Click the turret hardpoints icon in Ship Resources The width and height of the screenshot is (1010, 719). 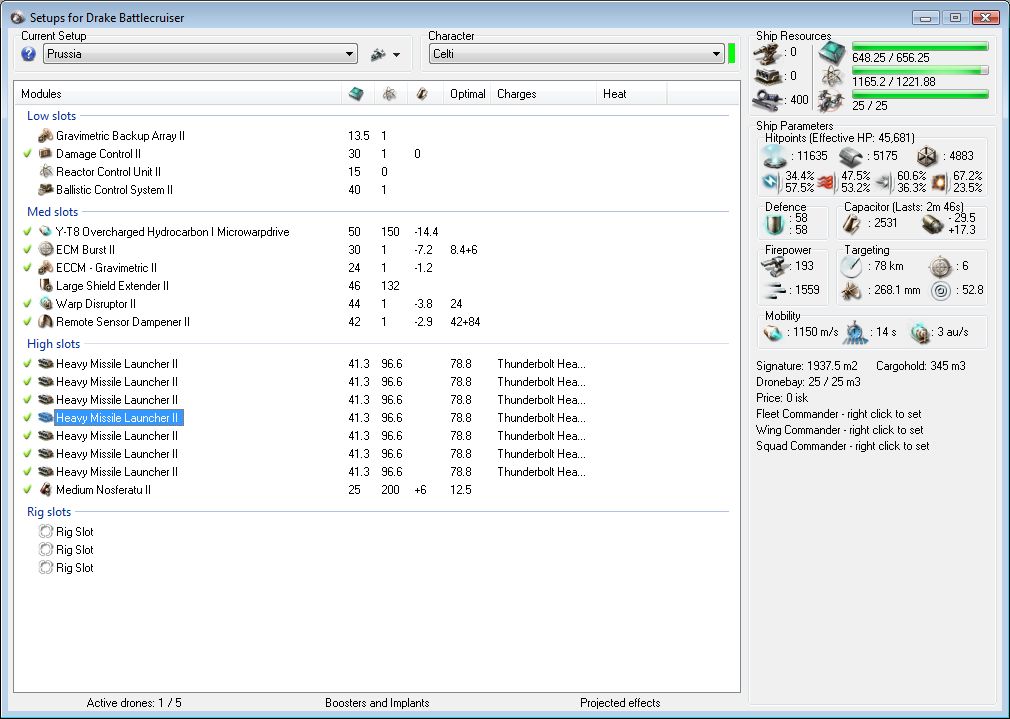point(768,54)
